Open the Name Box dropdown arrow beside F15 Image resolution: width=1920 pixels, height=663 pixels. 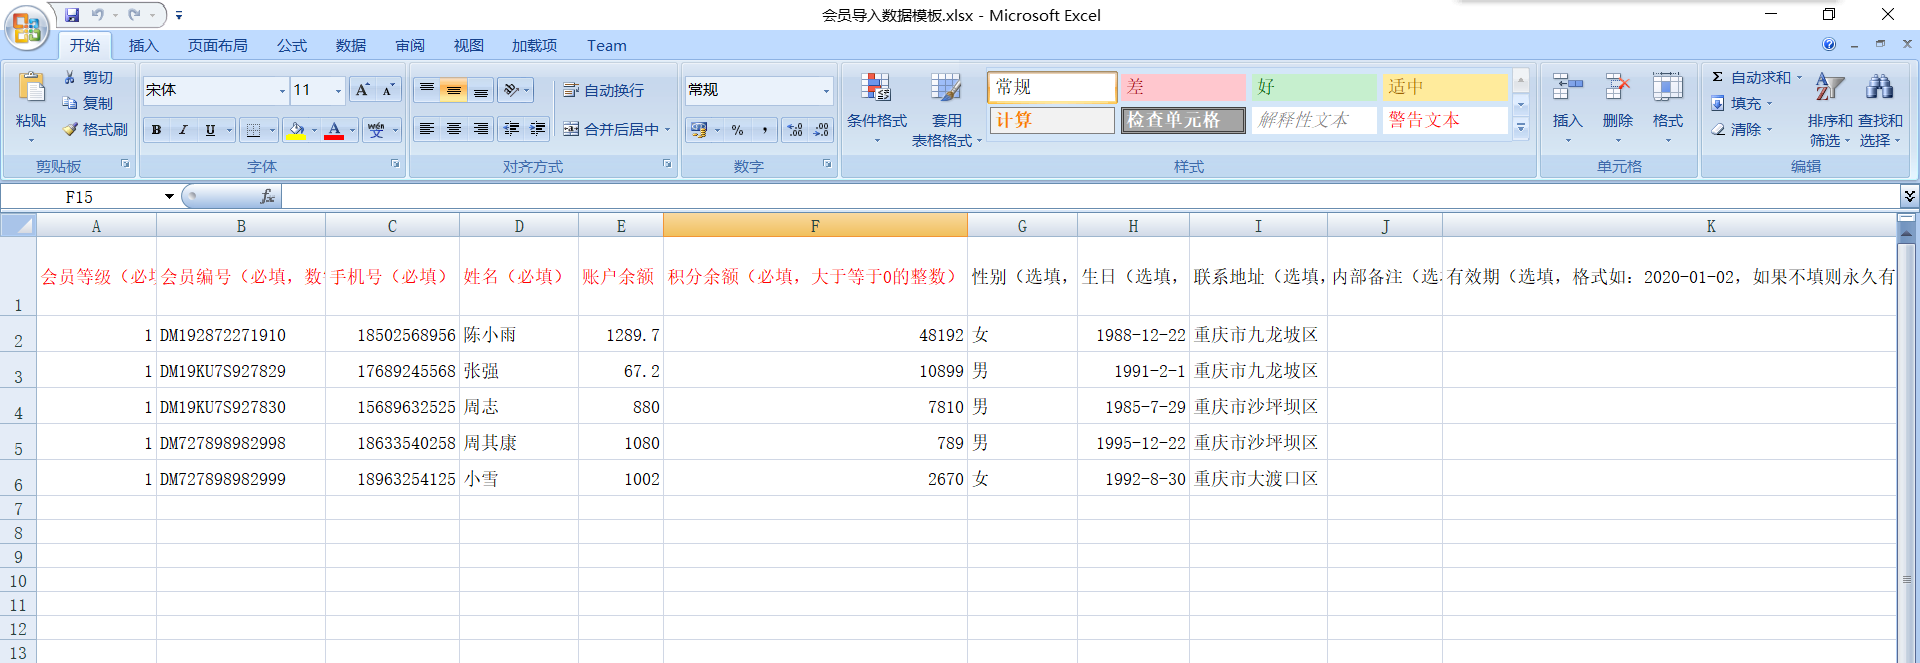169,197
